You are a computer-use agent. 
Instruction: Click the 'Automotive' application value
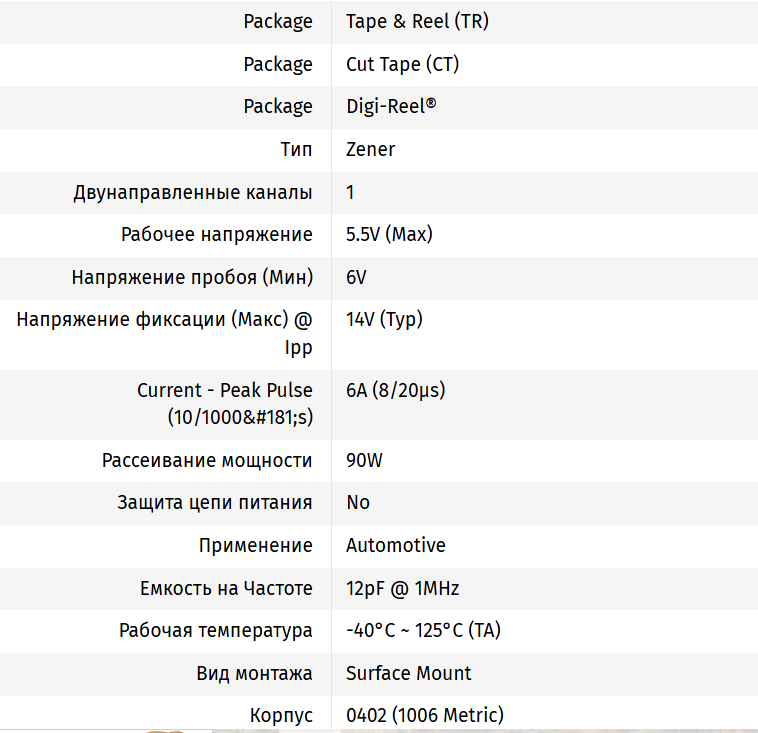point(396,545)
